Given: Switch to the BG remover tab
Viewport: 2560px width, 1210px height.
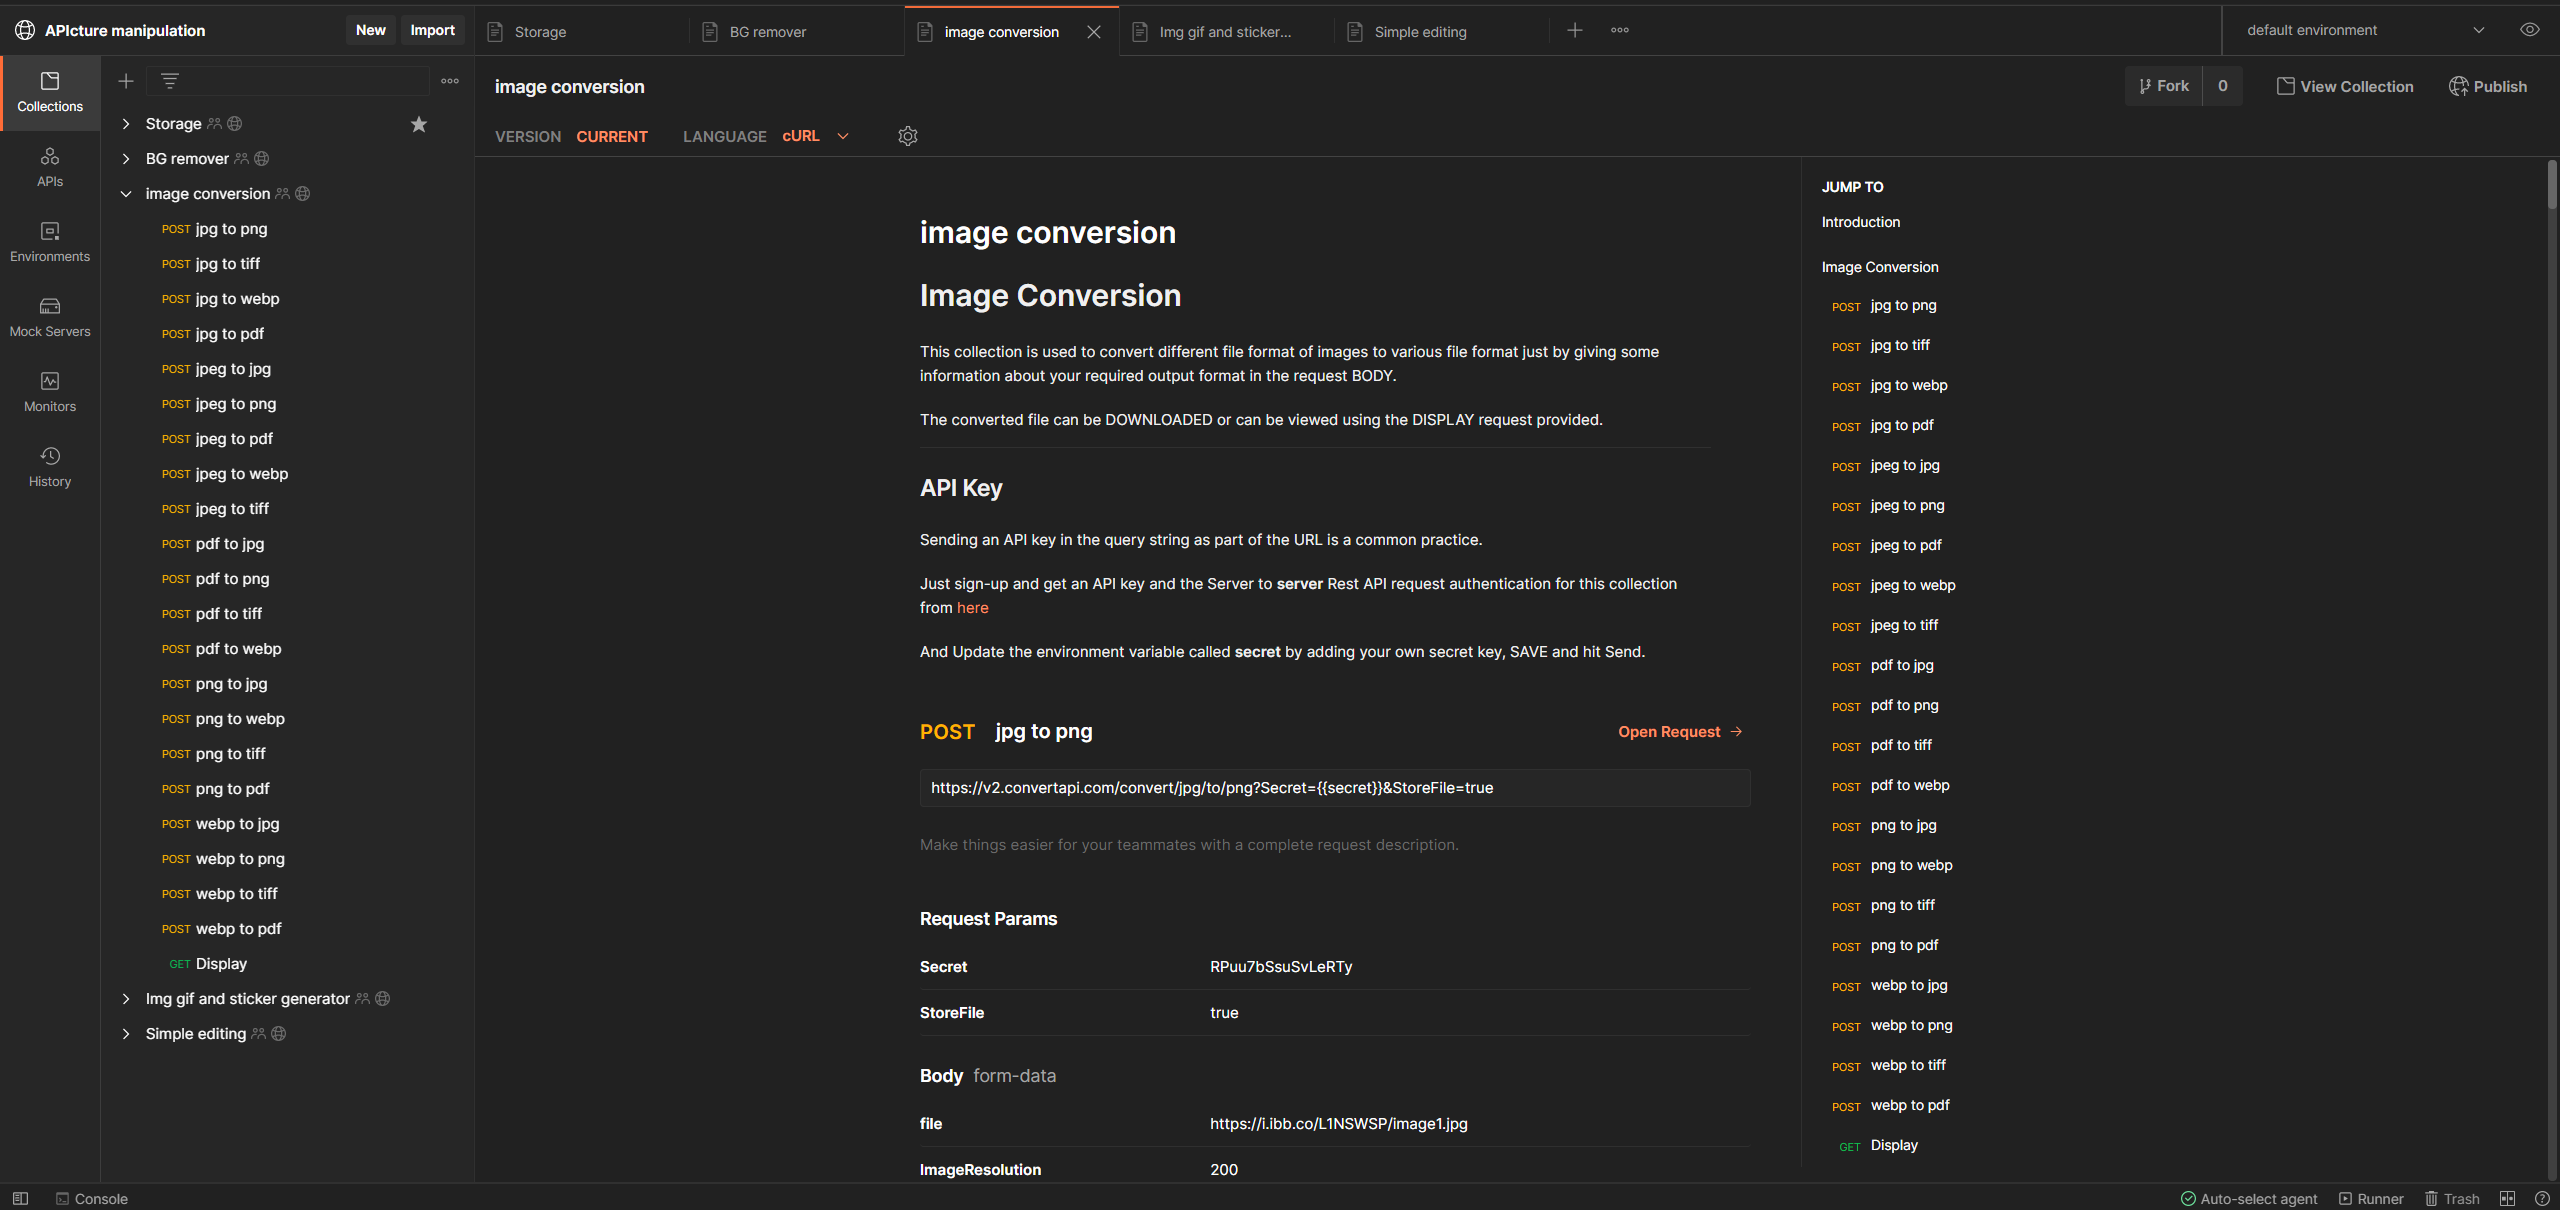Looking at the screenshot, I should [767, 32].
